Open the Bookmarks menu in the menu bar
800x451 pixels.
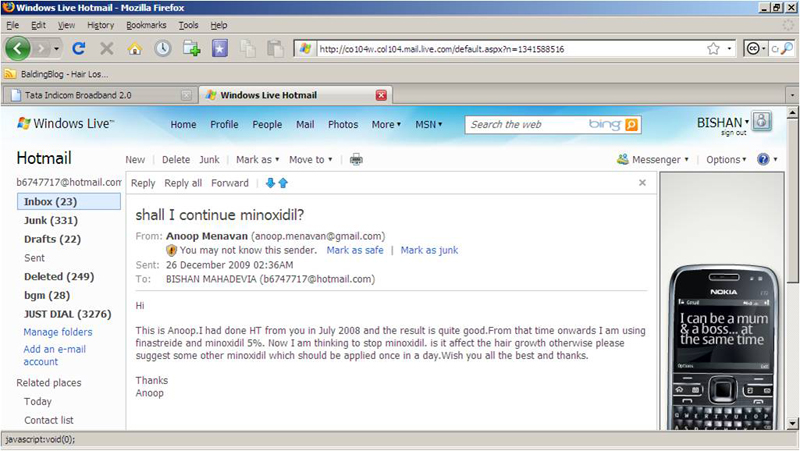[145, 24]
